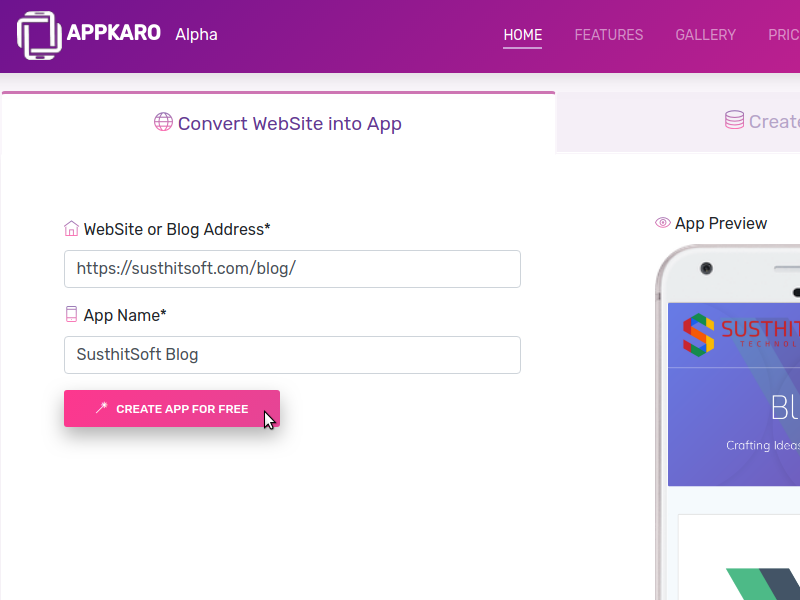Switch to the Convert WebSite into App tab
Viewport: 800px width, 600px height.
coord(278,122)
